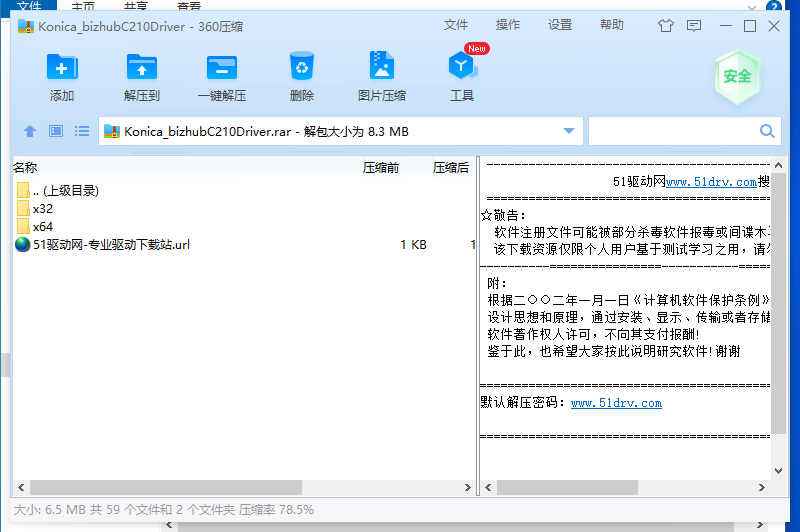The height and width of the screenshot is (532, 800).
Task: Open the 图片压缩 image compression tool
Action: (x=382, y=65)
